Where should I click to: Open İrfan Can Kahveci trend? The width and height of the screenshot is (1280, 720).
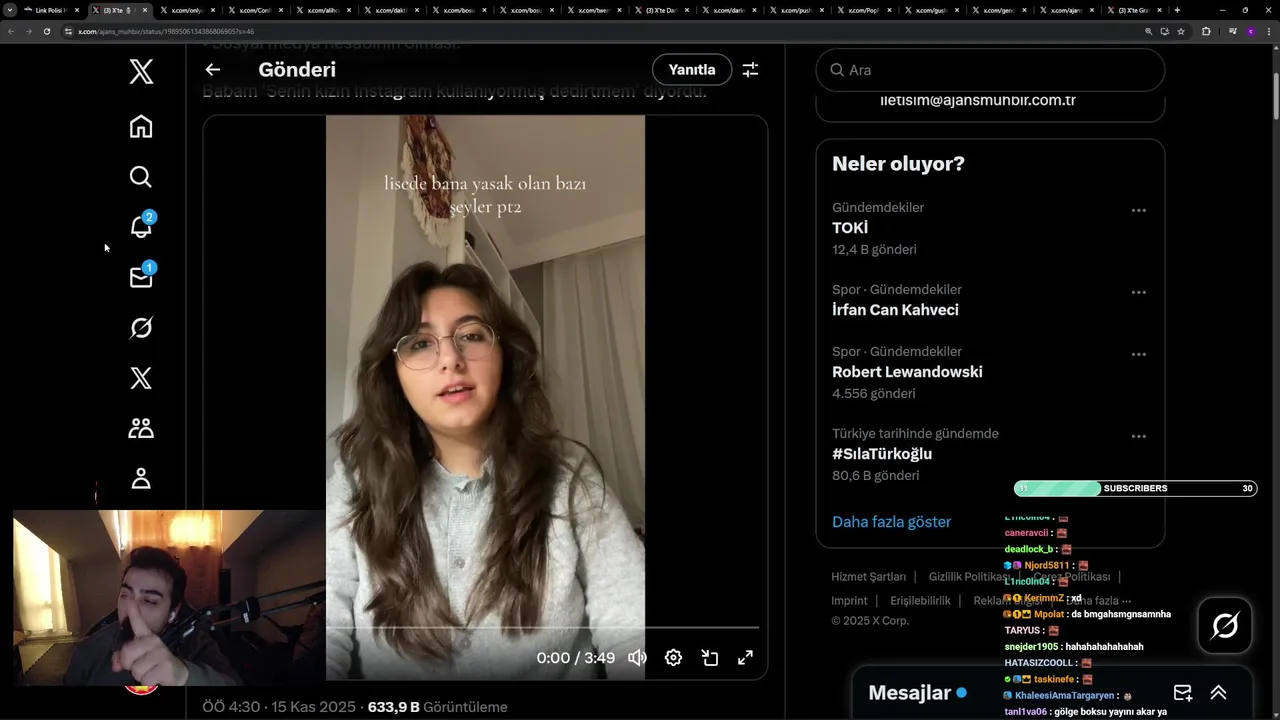click(x=895, y=310)
